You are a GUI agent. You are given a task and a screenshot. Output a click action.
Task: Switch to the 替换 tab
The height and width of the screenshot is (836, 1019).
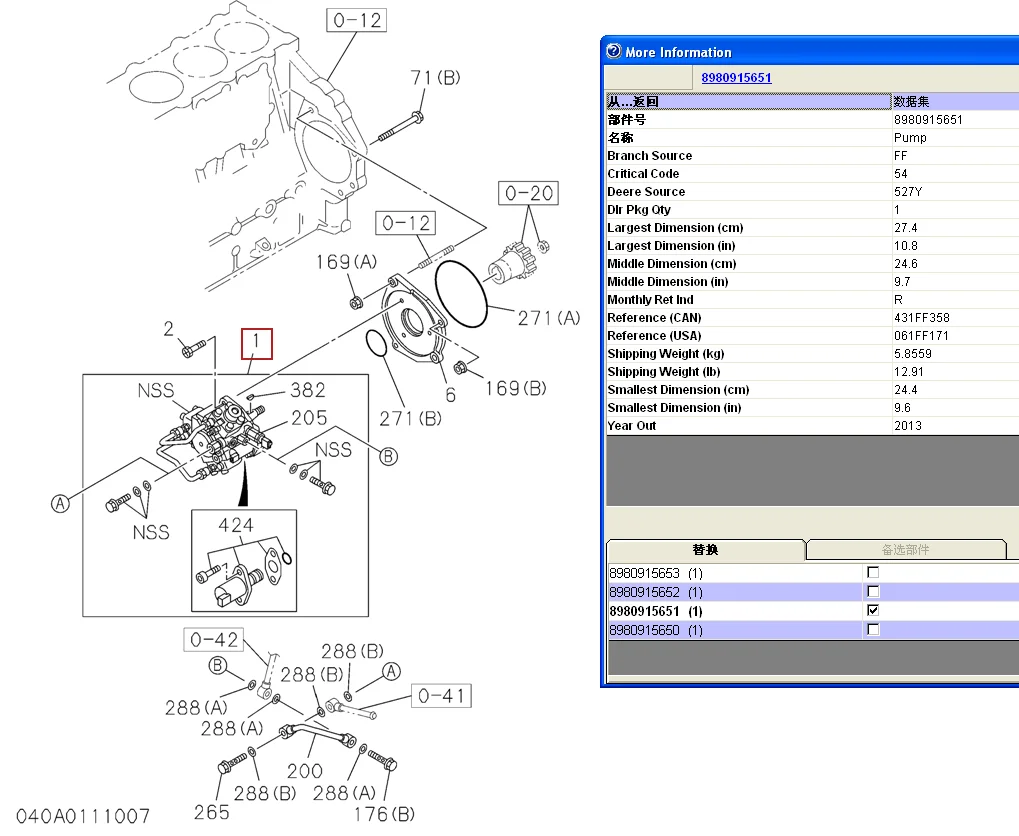[x=705, y=550]
